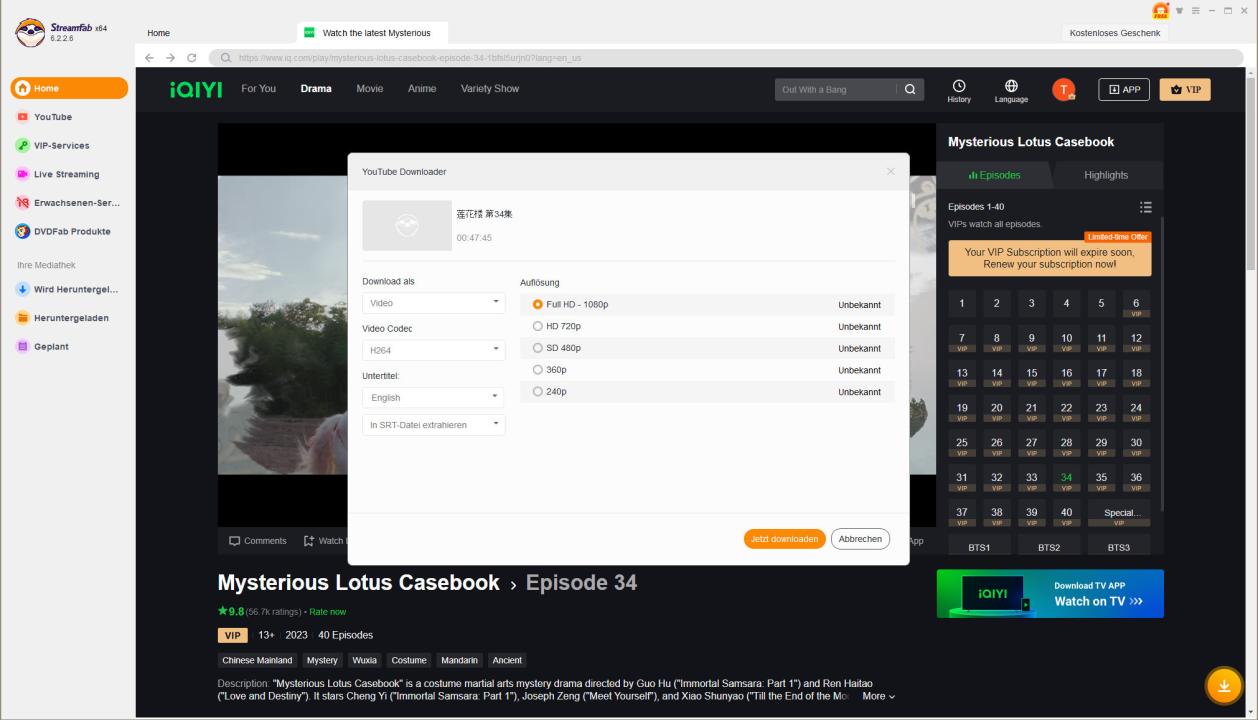Click Jetzt downloaden button

(785, 539)
